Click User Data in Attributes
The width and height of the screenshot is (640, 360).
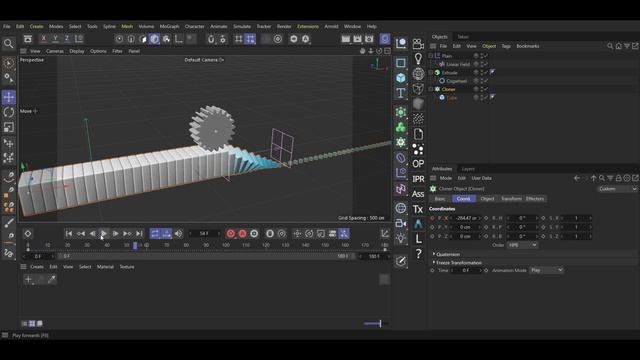point(482,178)
